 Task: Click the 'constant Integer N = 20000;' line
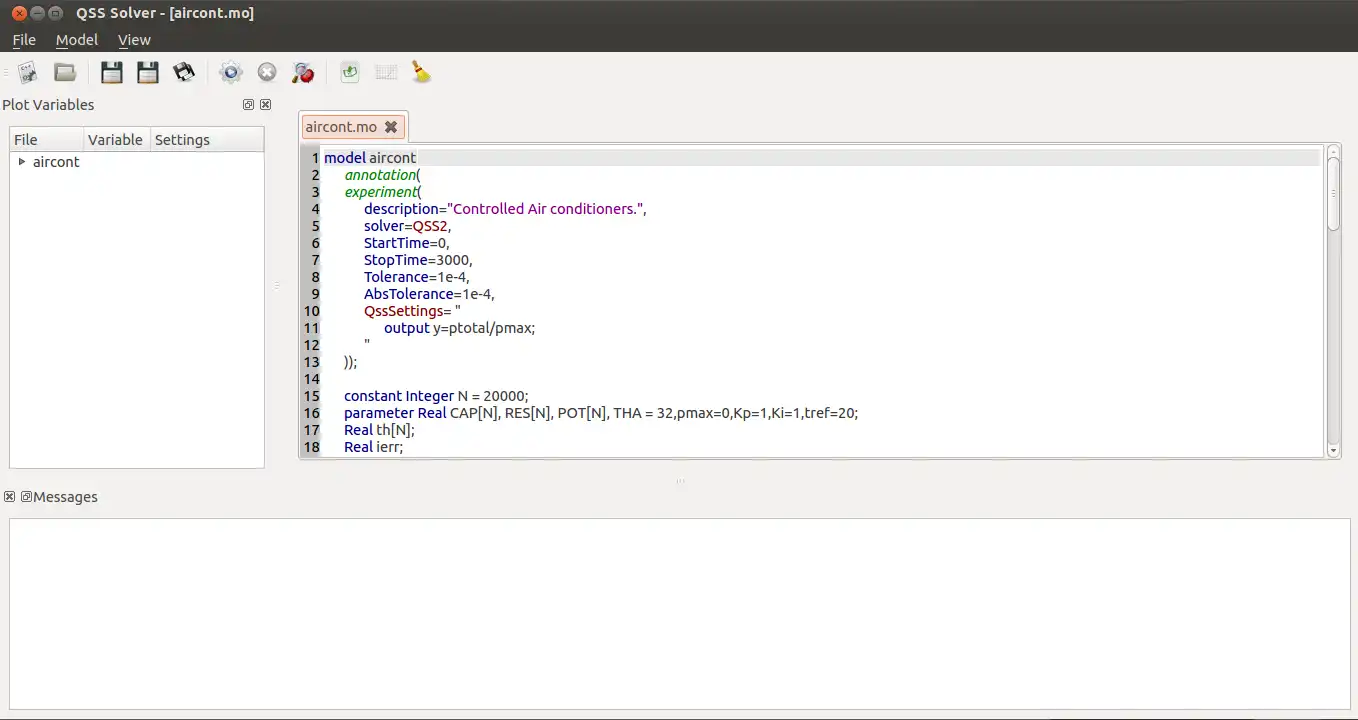pyautogui.click(x=436, y=396)
